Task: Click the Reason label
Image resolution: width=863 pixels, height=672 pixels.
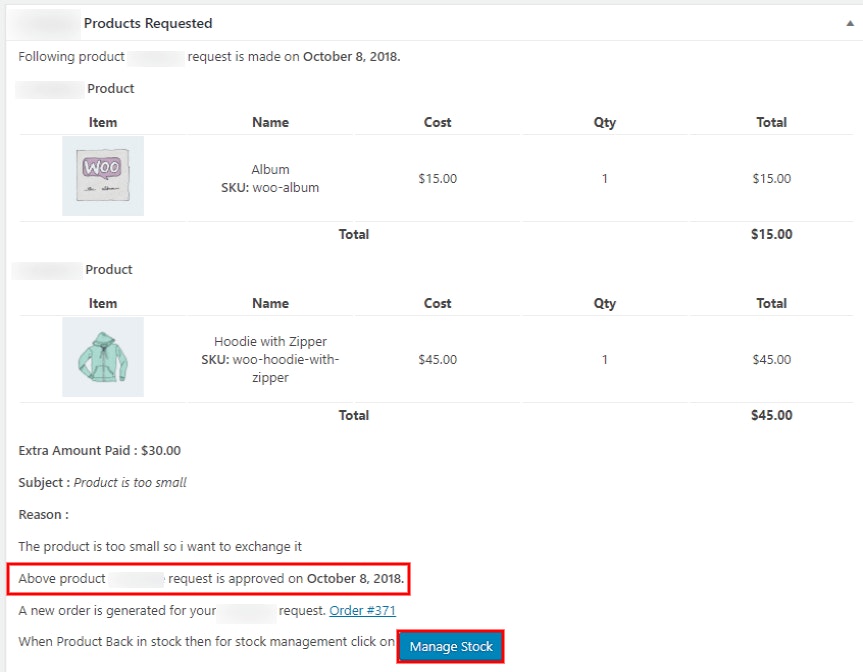Action: pyautogui.click(x=43, y=515)
